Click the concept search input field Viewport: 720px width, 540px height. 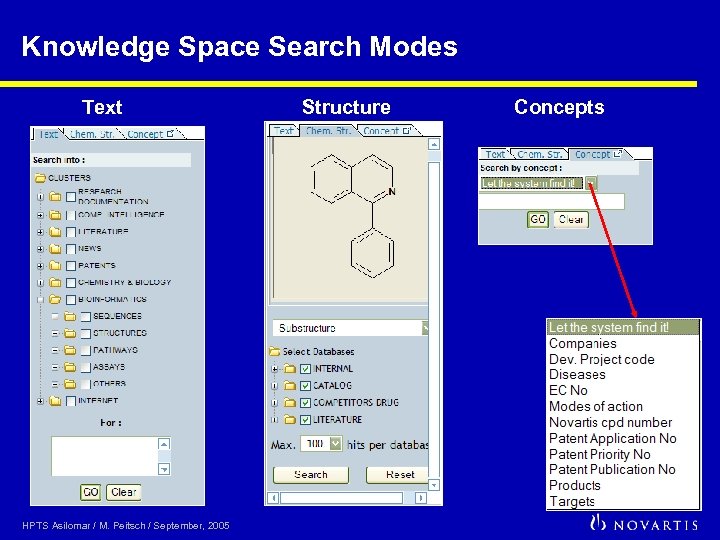552,201
